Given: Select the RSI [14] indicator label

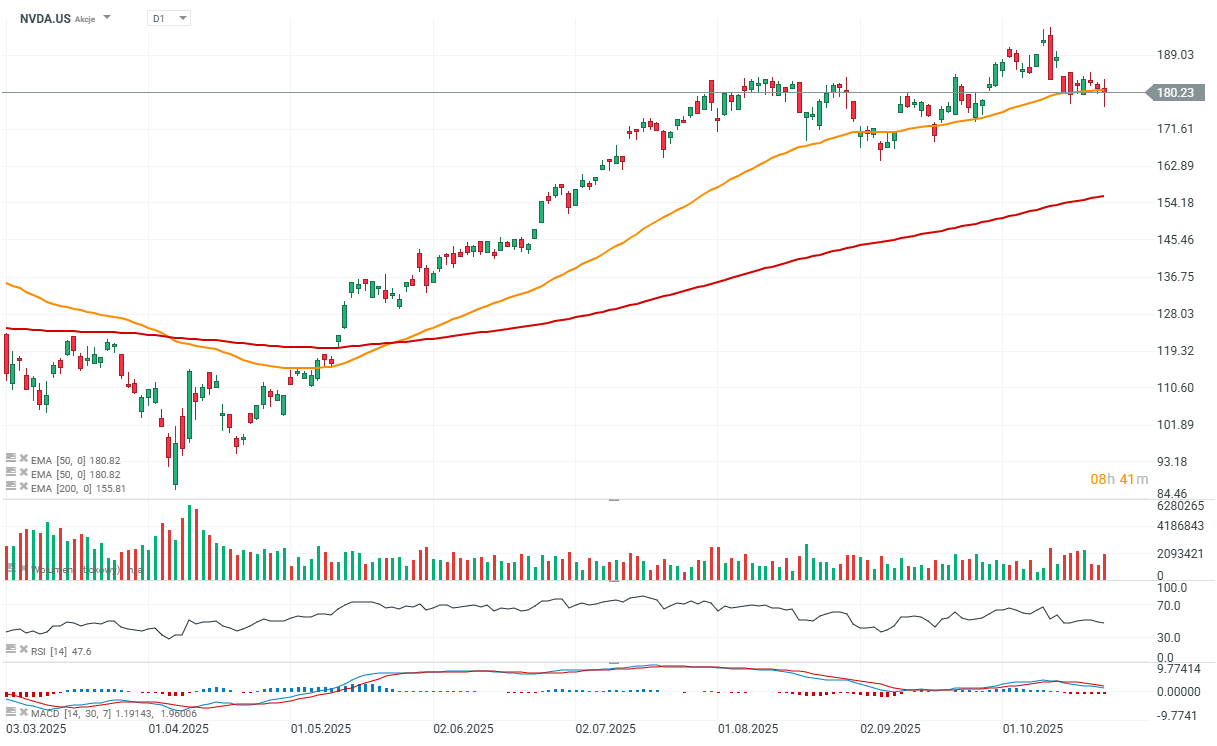Looking at the screenshot, I should (51, 651).
